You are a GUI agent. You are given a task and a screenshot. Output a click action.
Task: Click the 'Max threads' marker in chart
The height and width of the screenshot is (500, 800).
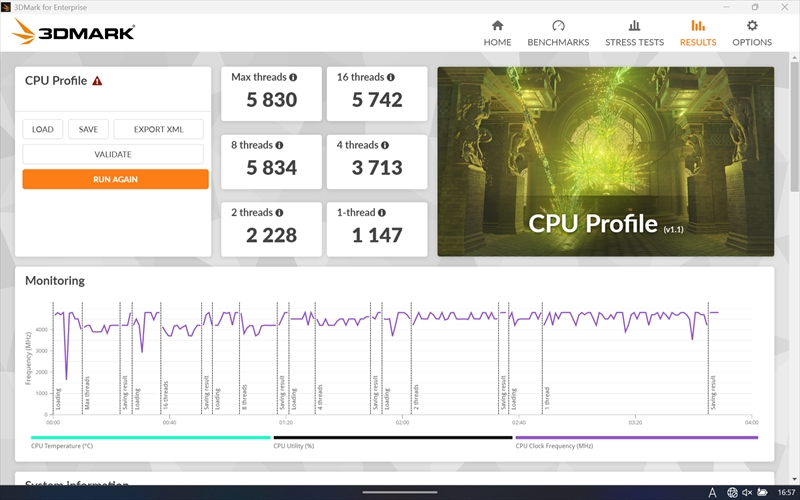[87, 392]
